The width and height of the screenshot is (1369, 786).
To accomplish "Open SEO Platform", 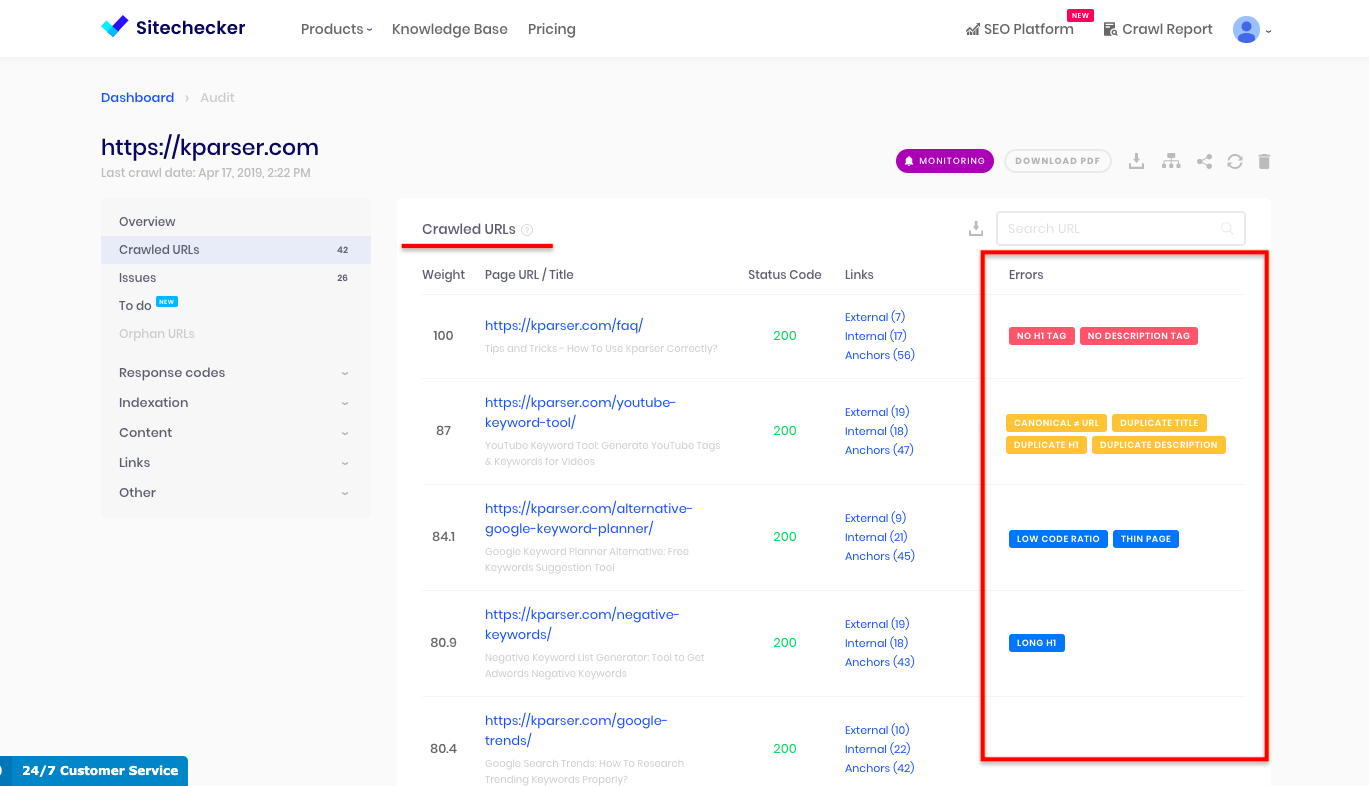I will coord(1020,29).
